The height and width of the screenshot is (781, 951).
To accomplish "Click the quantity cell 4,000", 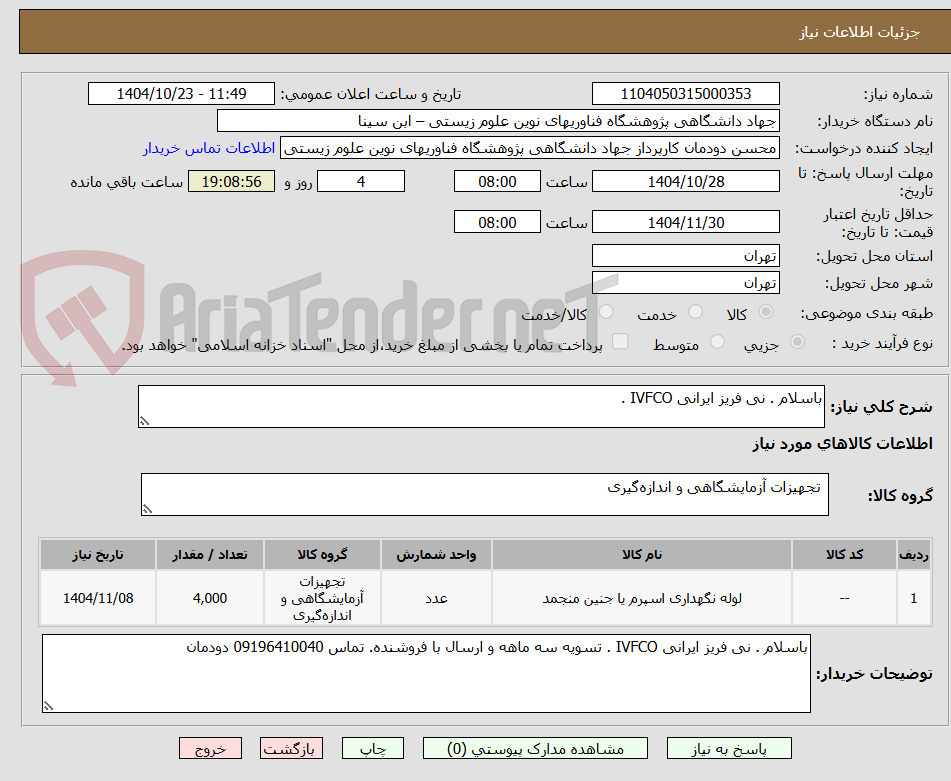I will click(210, 598).
